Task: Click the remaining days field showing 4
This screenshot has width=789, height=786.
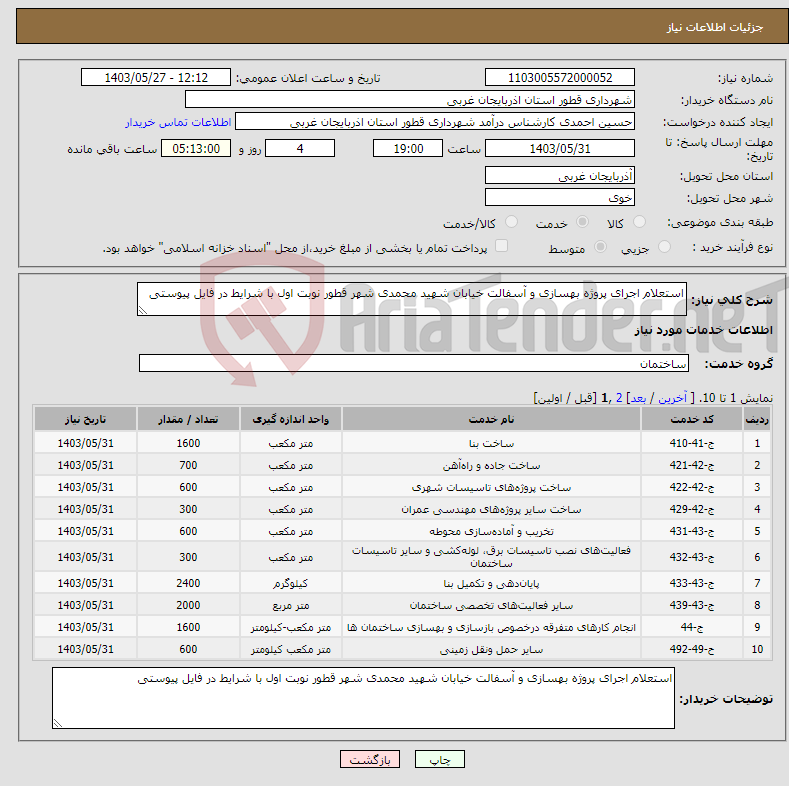Action: 300,148
